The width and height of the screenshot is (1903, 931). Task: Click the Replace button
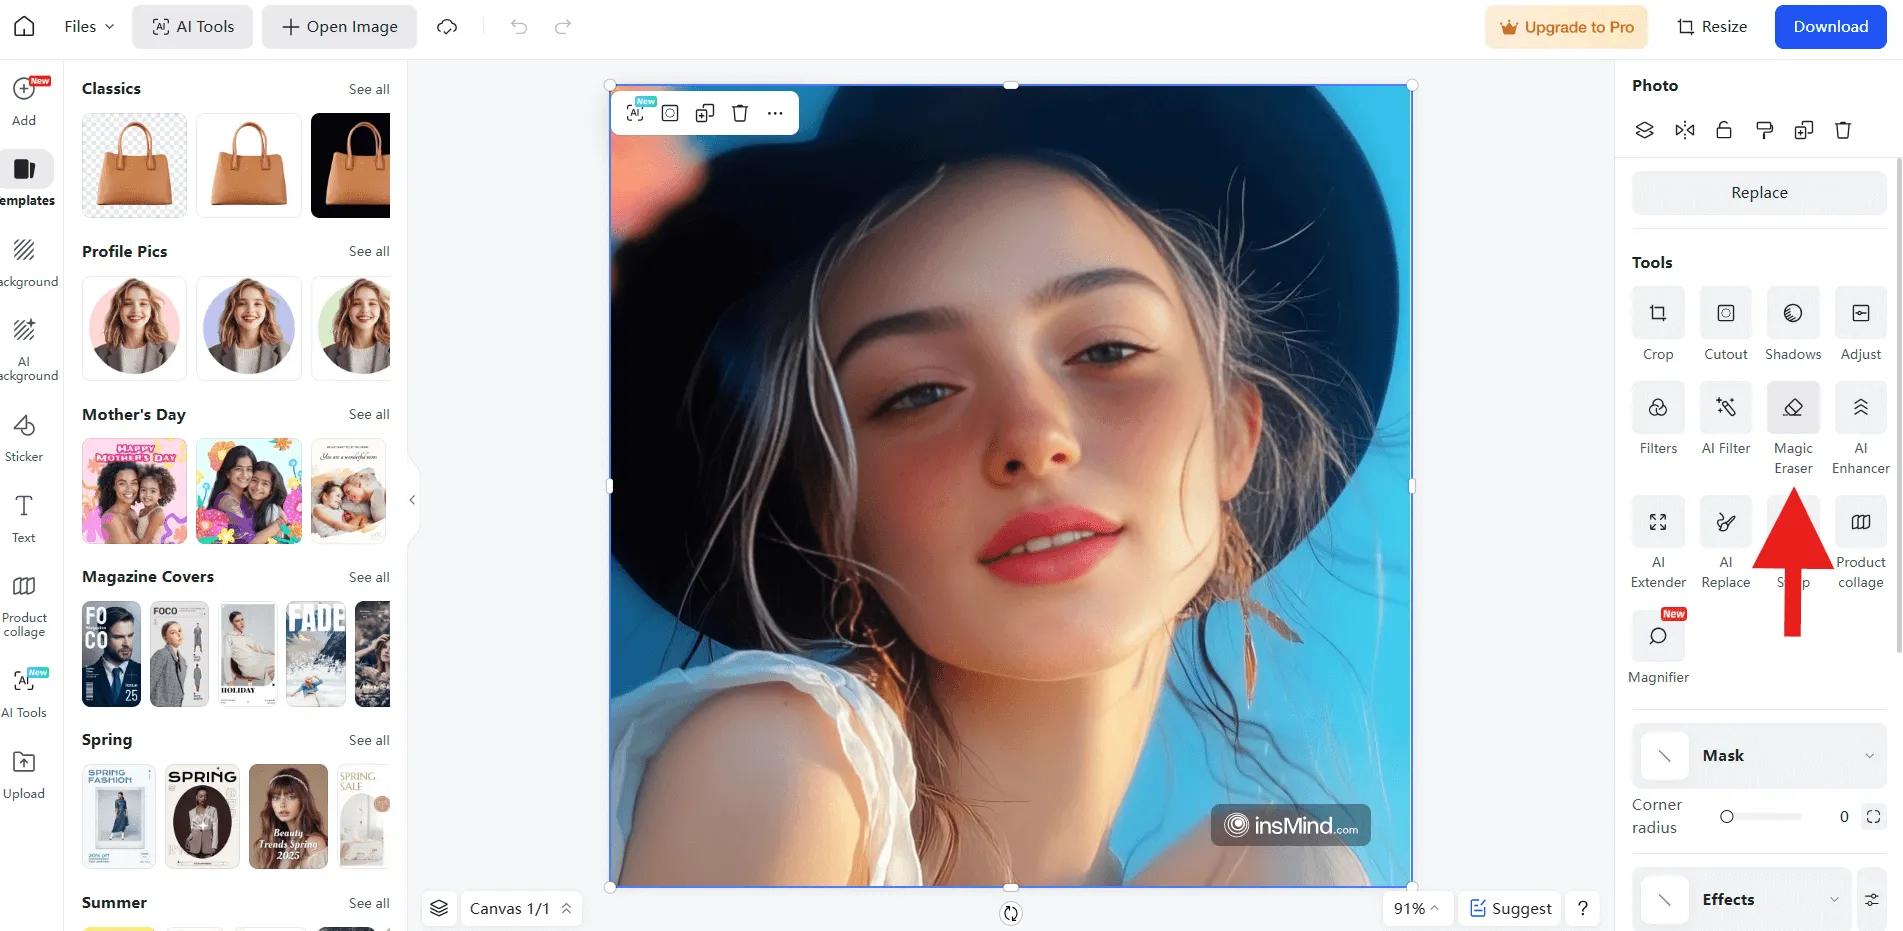[x=1759, y=193]
